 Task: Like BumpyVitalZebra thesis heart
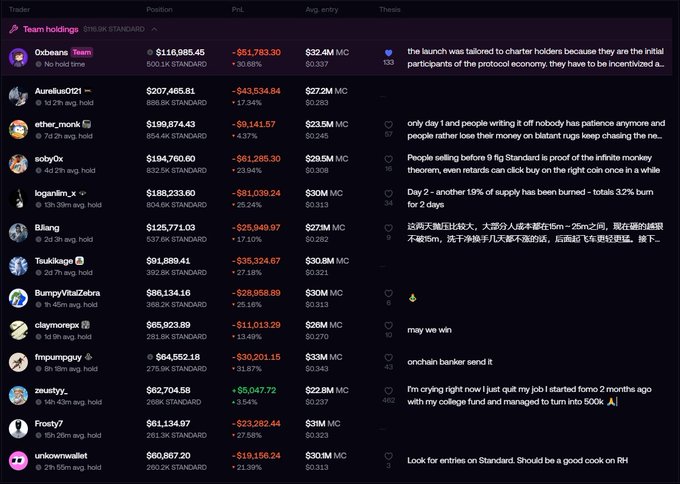point(389,294)
